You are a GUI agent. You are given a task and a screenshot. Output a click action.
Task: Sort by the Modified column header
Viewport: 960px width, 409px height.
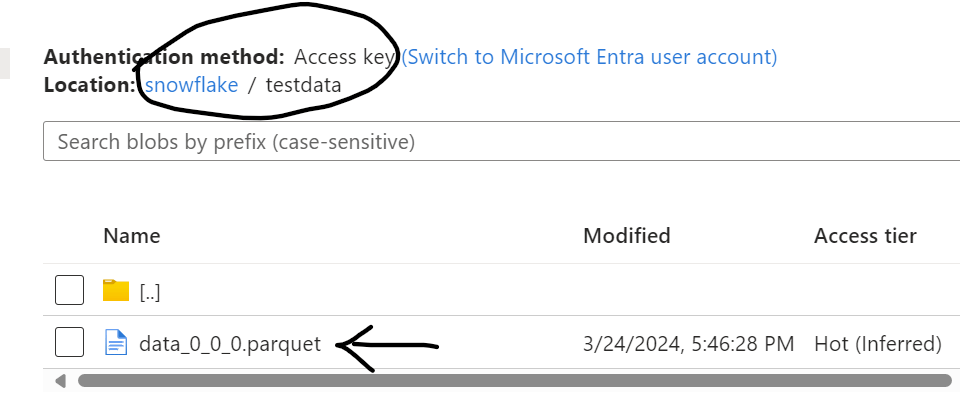coord(627,236)
